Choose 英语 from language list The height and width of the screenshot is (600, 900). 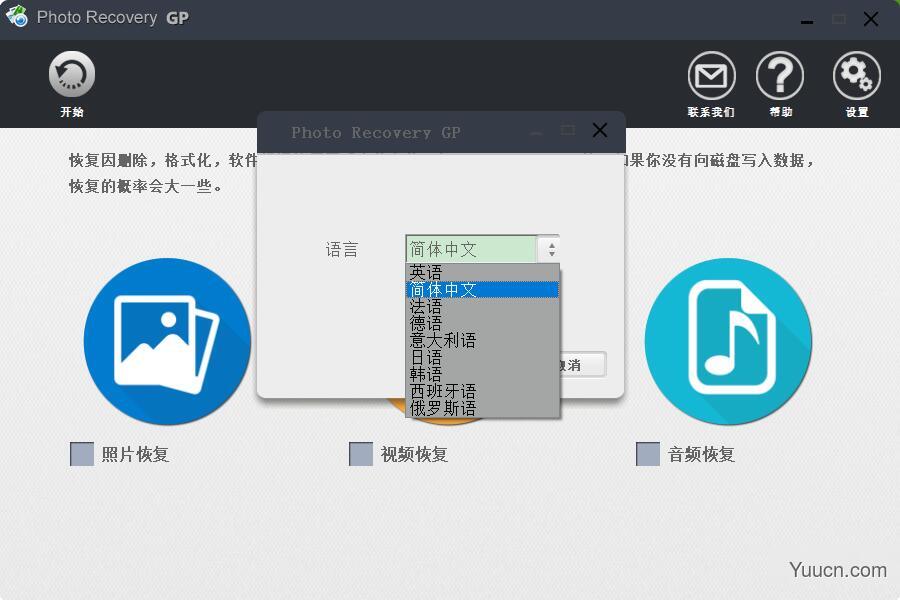tap(482, 272)
